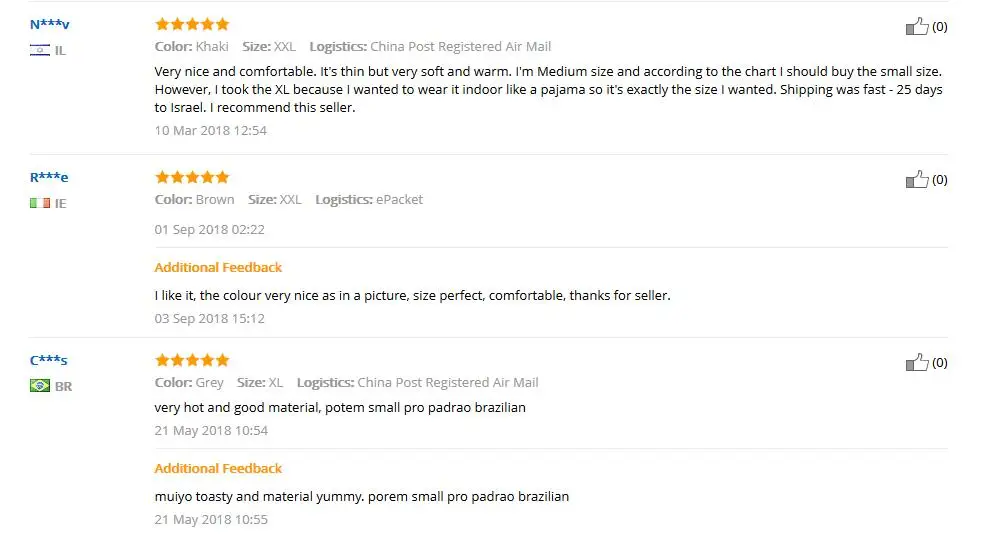Open reviewer profile N***v
Viewport: 983px width, 537px height.
pos(50,24)
